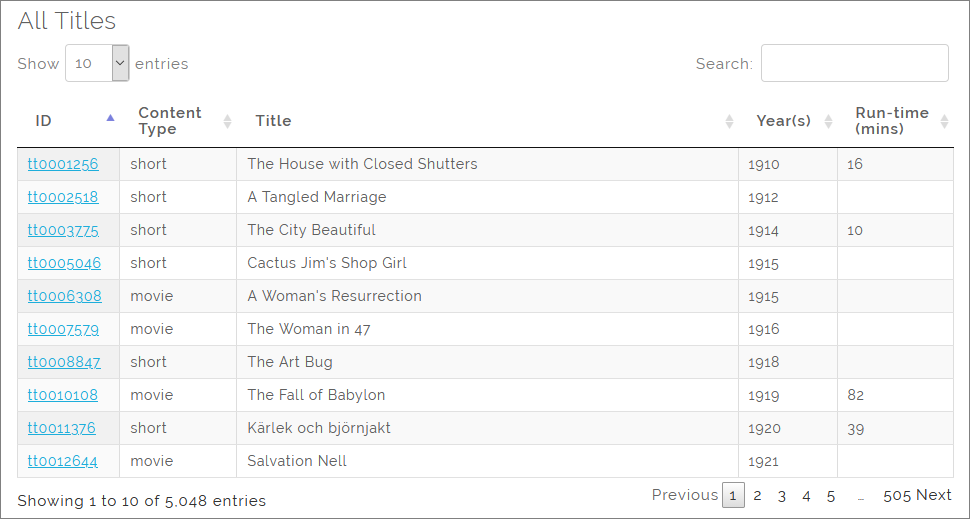Go to page 2 of results

(758, 495)
